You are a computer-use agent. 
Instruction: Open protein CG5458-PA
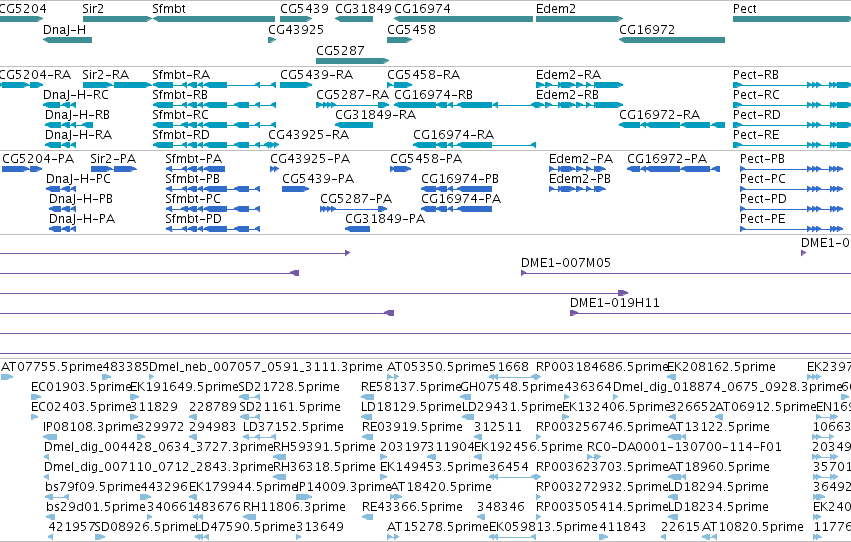pyautogui.click(x=426, y=159)
